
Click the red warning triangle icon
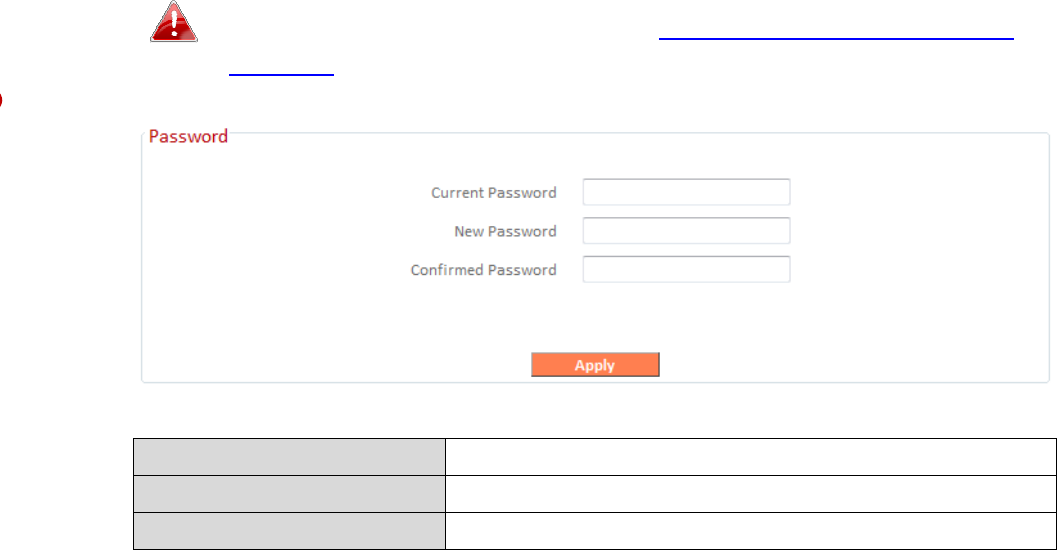coord(174,22)
